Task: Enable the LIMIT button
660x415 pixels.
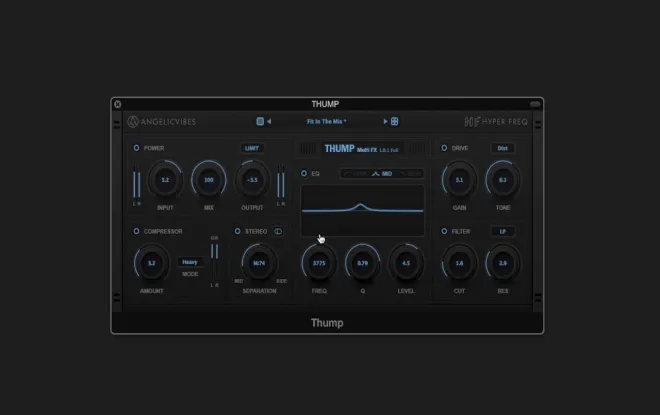Action: click(252, 148)
